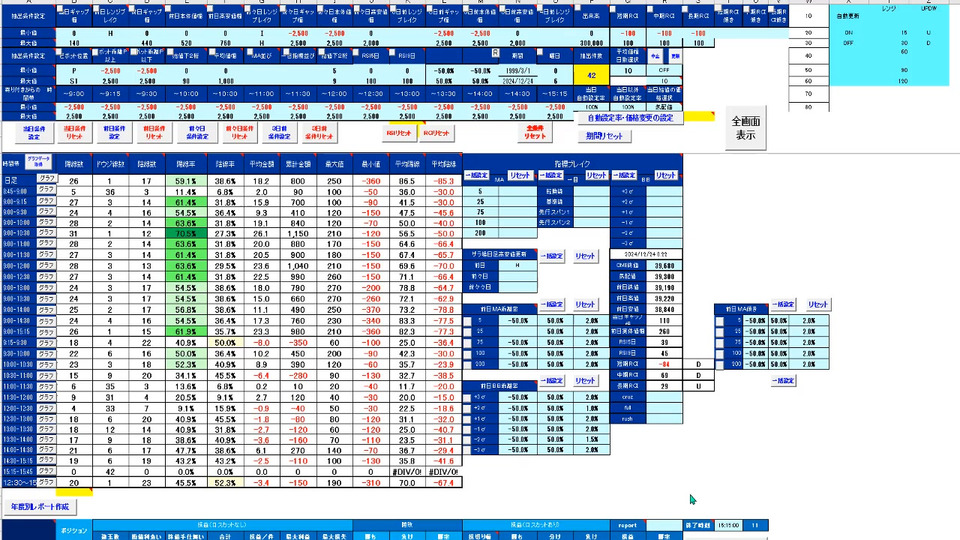Click the 期間リセット button

pos(604,136)
